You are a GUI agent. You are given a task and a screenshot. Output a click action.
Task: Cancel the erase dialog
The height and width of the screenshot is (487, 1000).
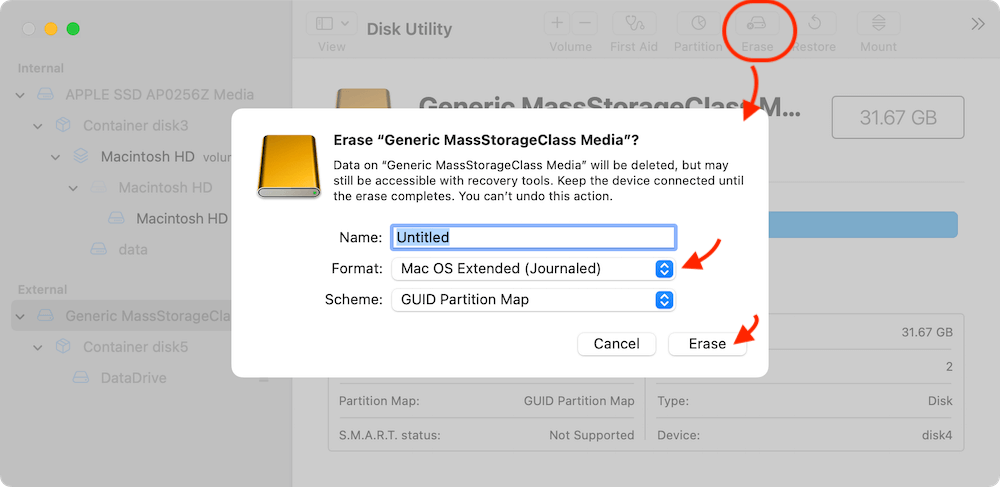click(617, 344)
